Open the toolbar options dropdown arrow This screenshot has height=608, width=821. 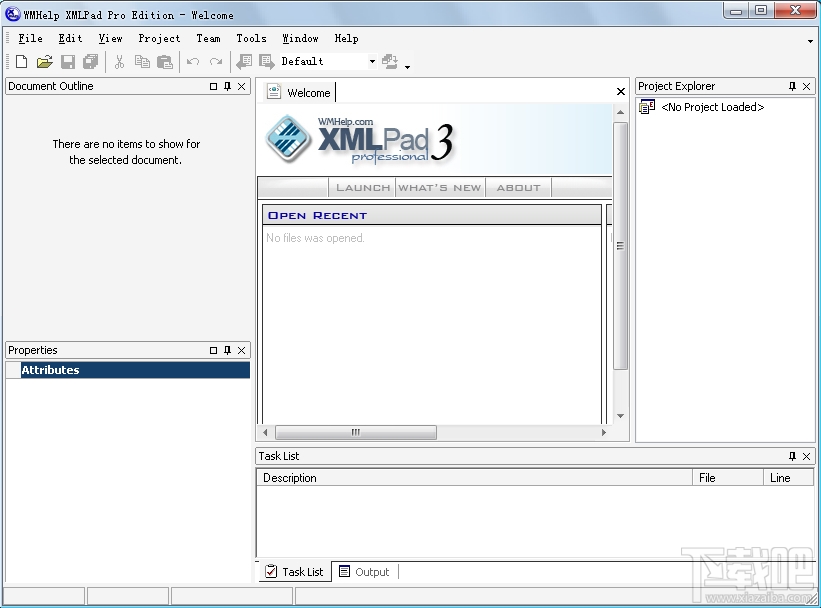[407, 67]
